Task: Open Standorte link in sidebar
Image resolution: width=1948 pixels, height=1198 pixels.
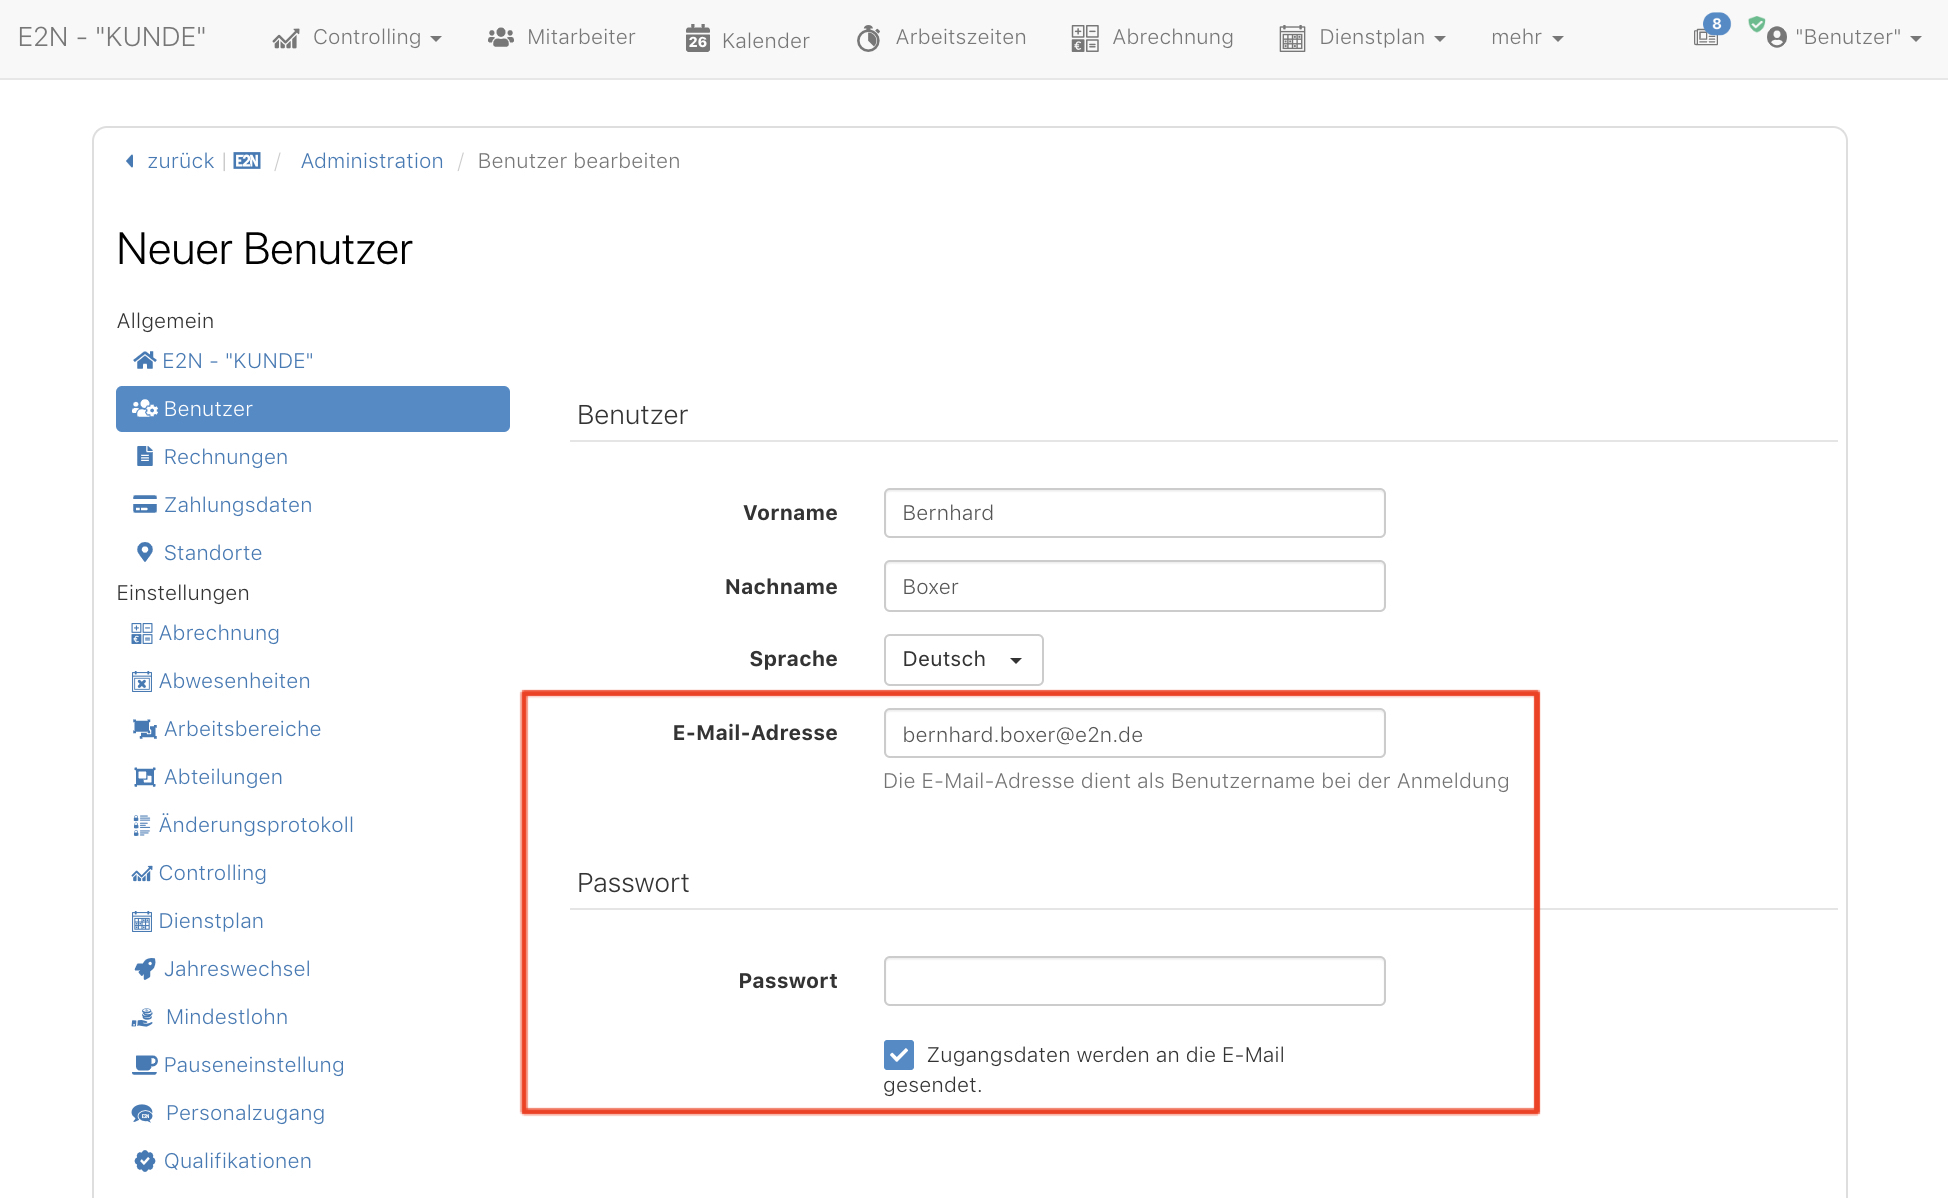Action: [213, 553]
